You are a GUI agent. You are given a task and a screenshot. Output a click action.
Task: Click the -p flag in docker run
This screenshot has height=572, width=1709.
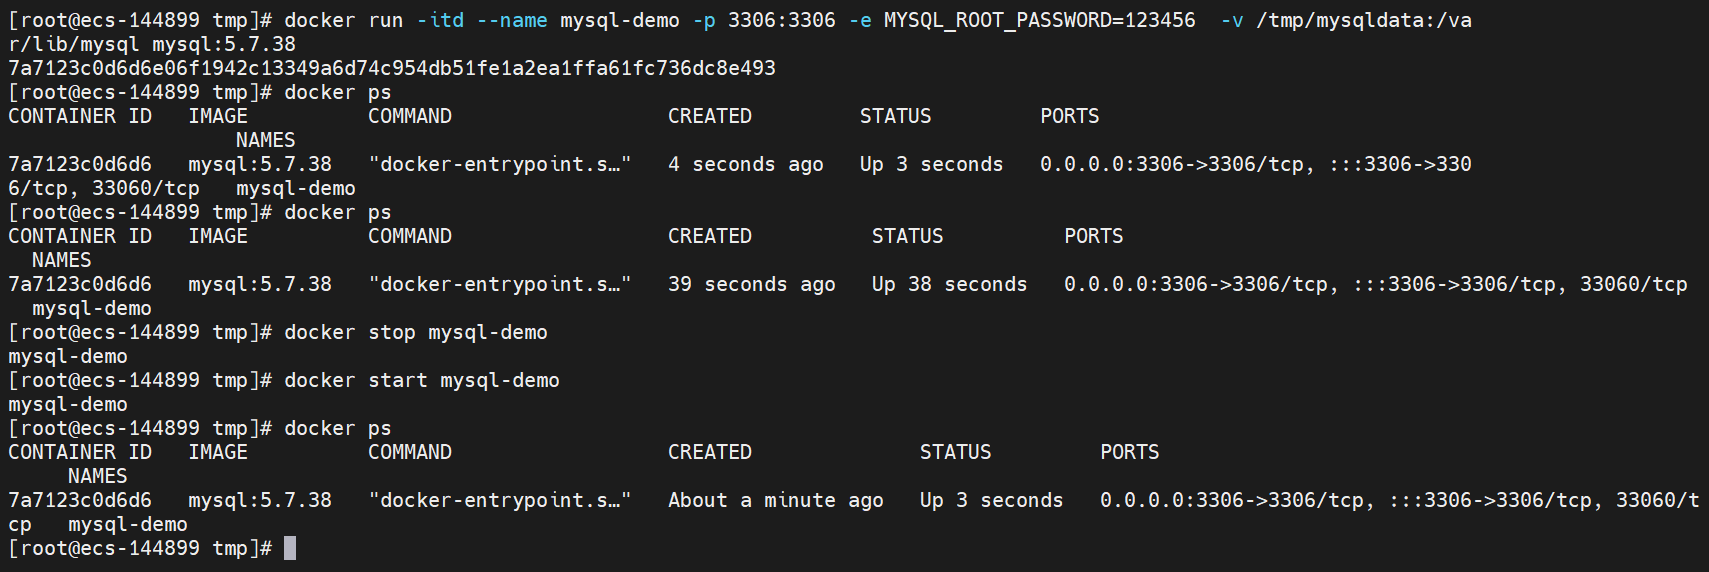(704, 20)
